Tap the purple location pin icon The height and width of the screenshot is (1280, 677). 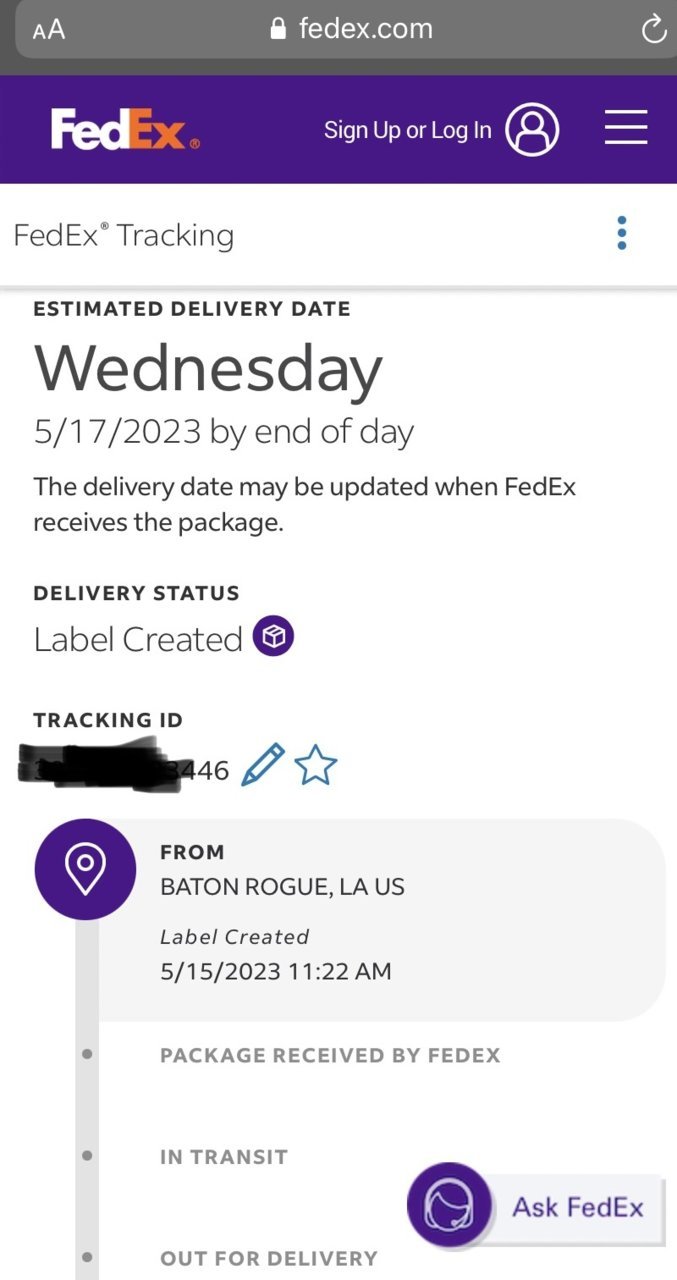pyautogui.click(x=85, y=869)
